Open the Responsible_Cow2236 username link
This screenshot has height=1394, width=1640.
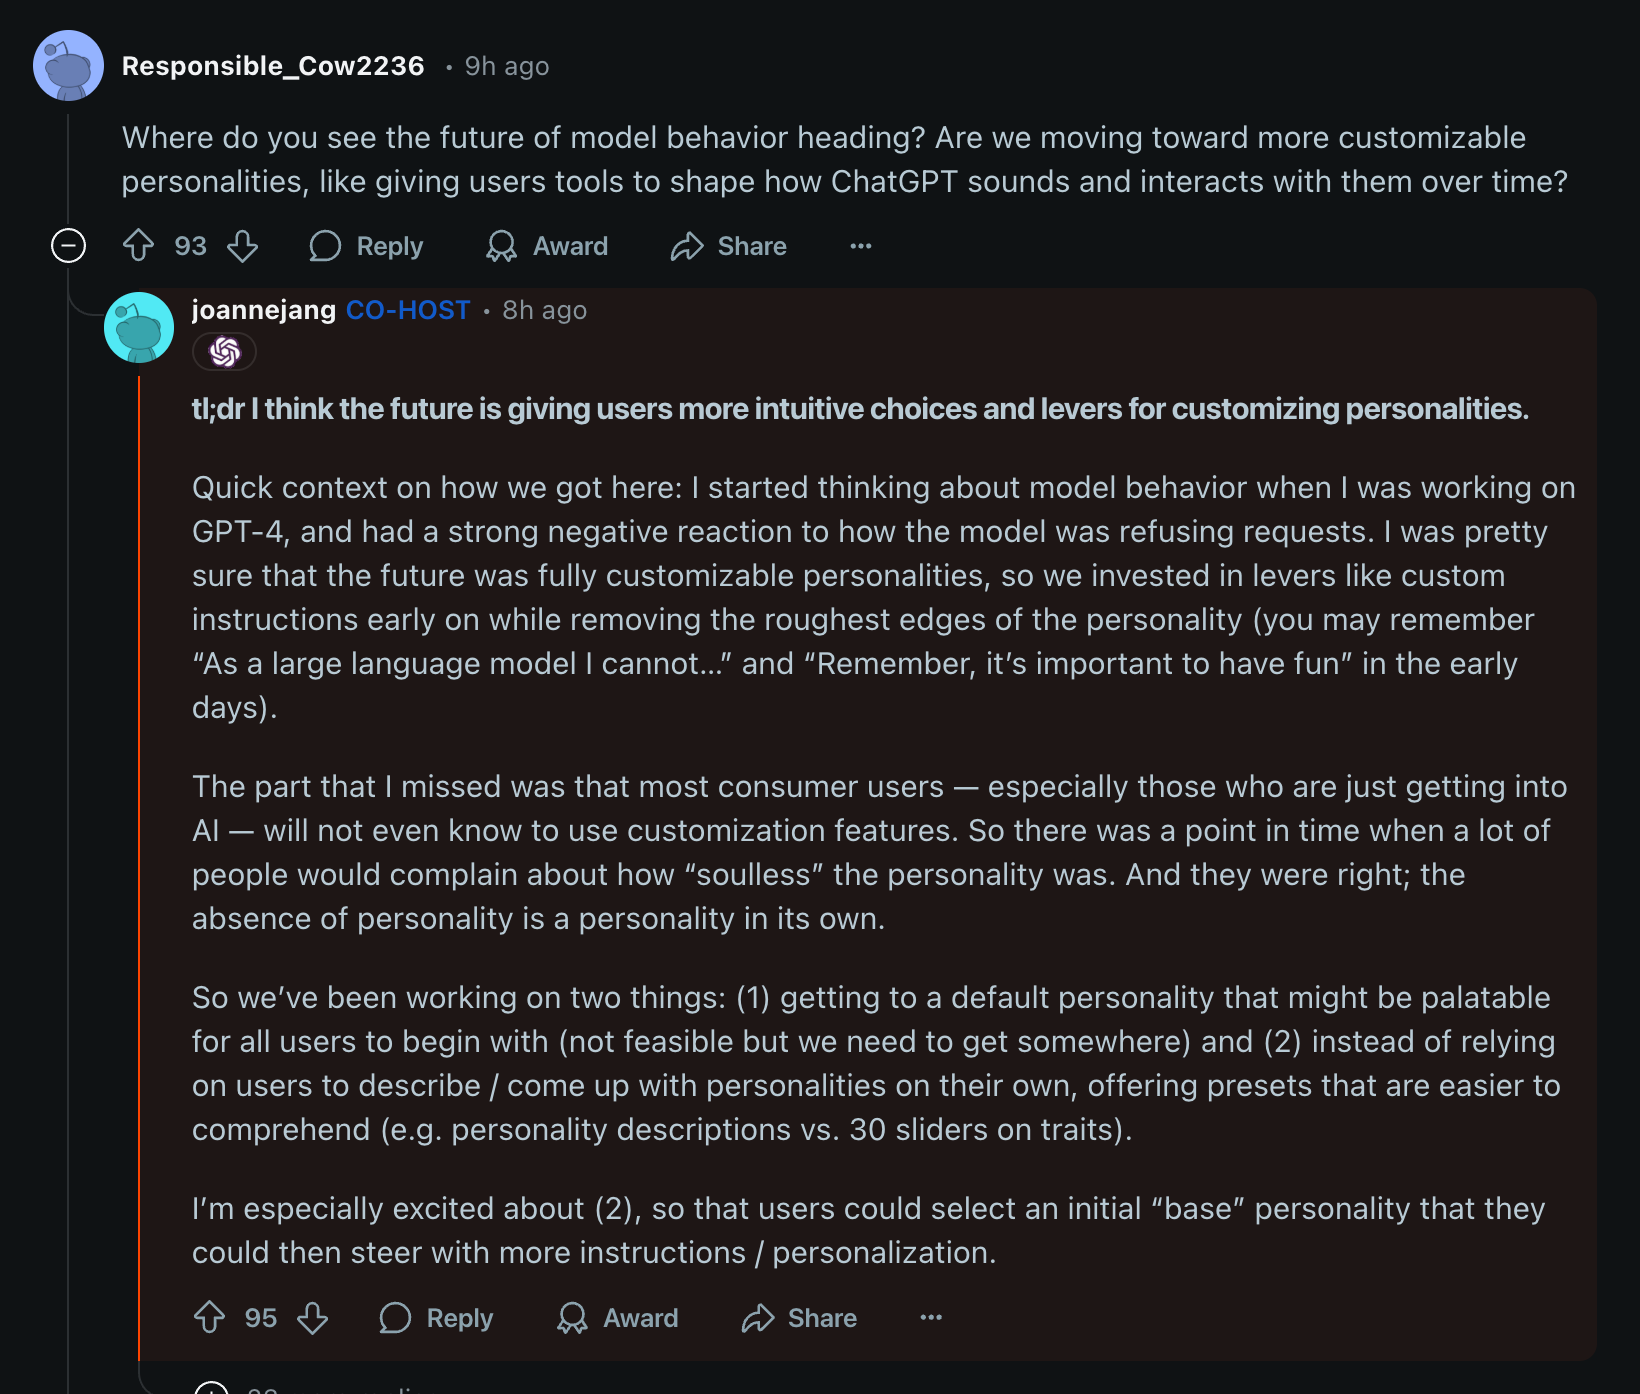click(x=273, y=66)
